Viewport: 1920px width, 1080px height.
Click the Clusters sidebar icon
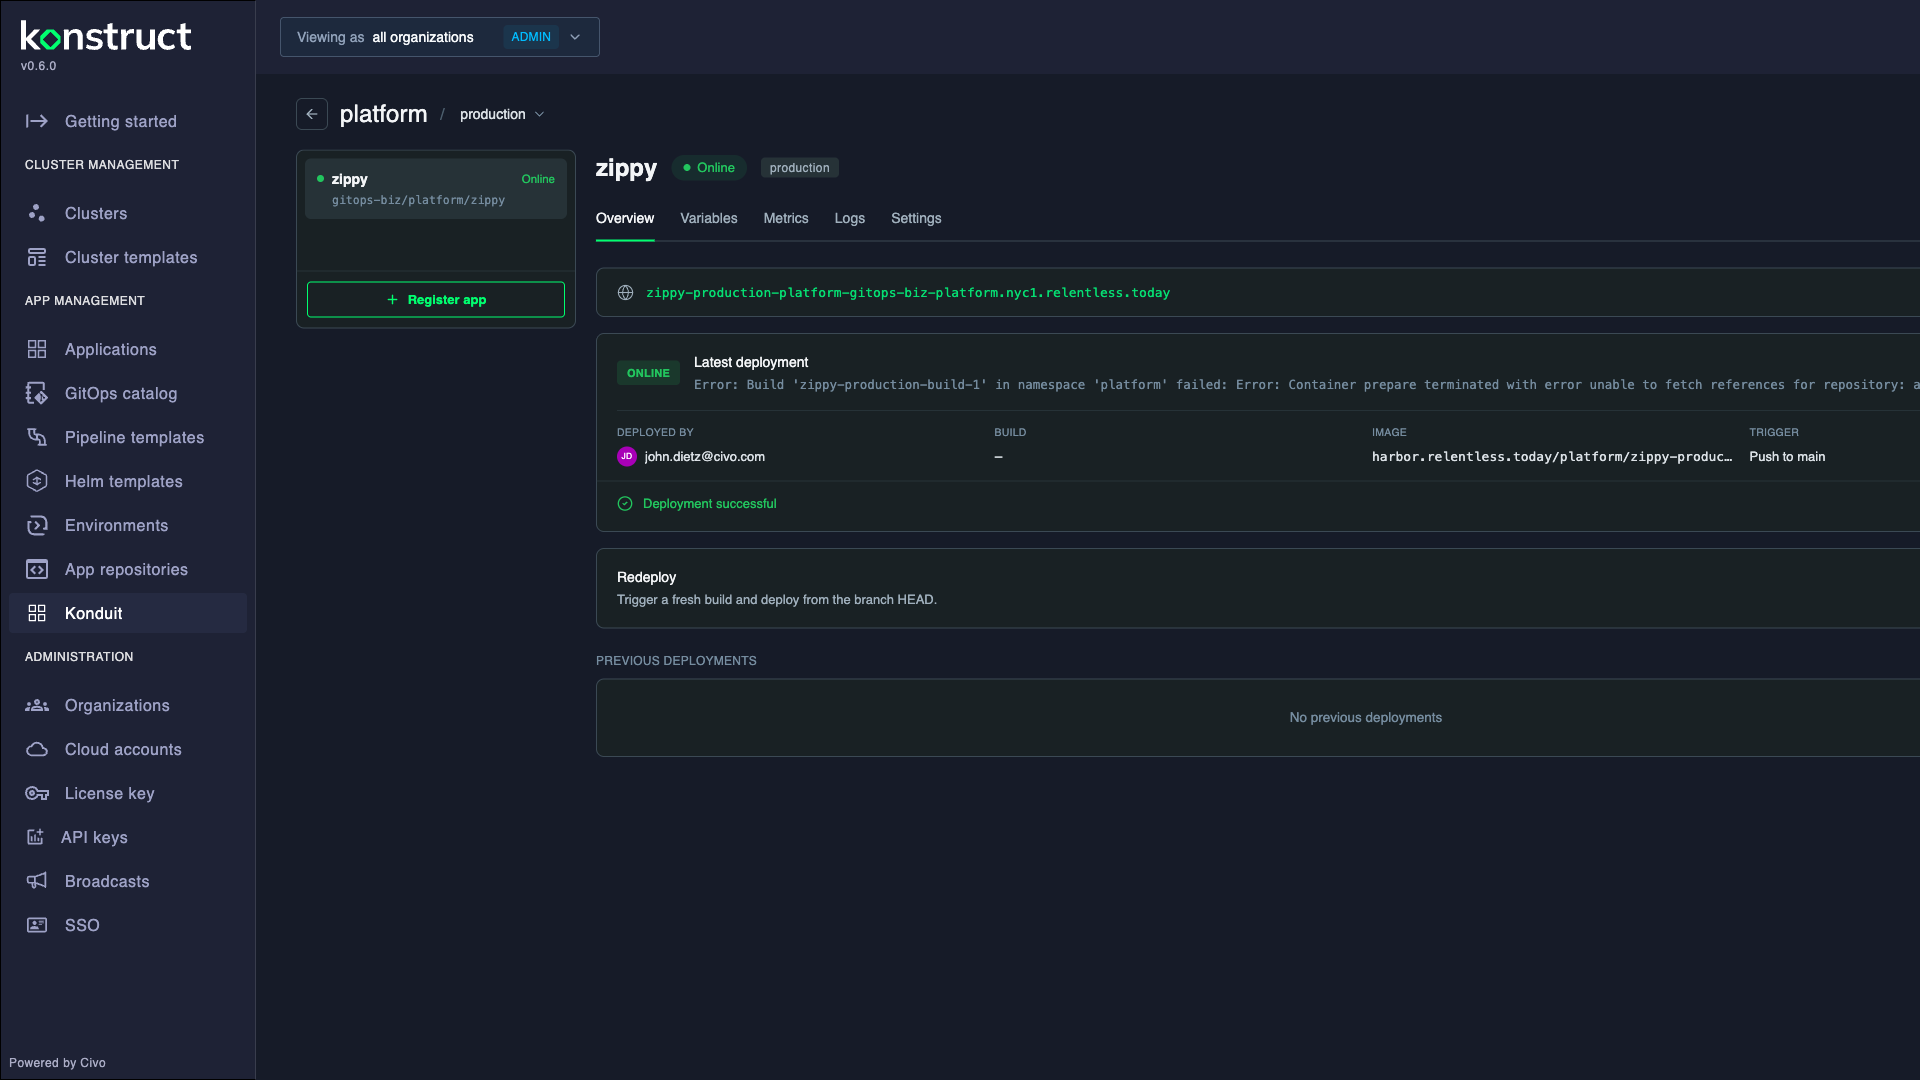pyautogui.click(x=37, y=213)
